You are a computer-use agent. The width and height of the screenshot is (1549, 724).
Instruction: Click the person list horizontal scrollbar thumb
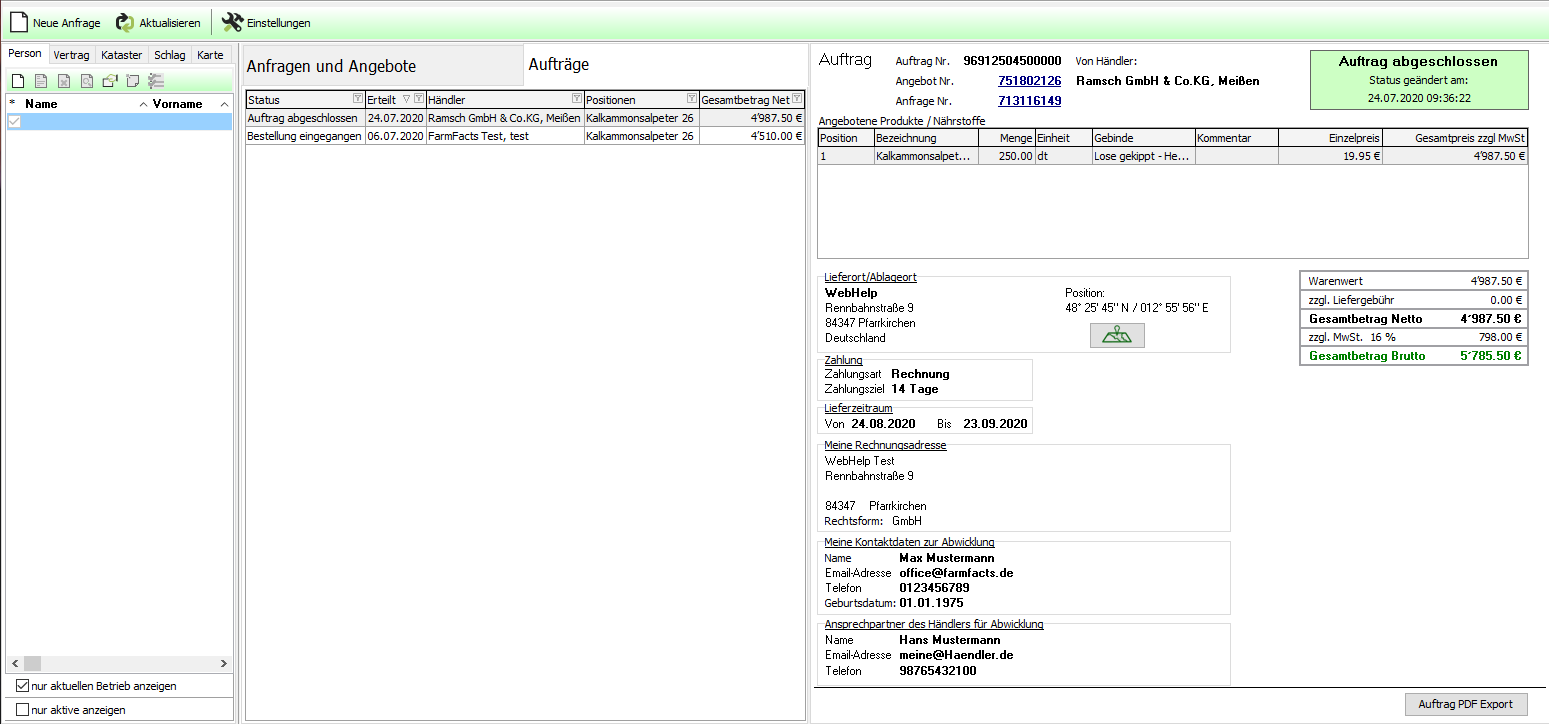point(32,663)
